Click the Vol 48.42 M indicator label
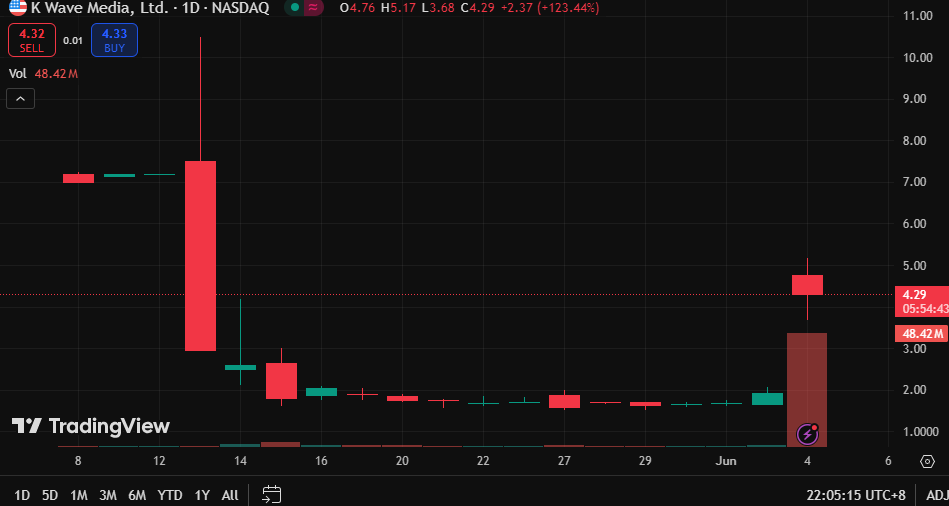The width and height of the screenshot is (949, 506). [44, 74]
